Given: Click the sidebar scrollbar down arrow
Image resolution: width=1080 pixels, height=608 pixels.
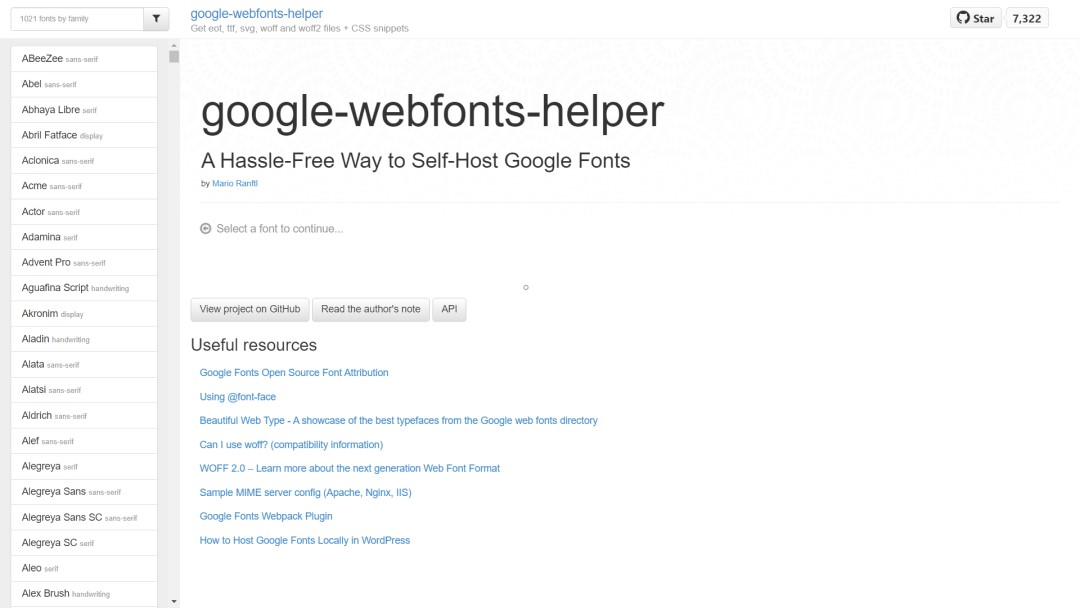Looking at the screenshot, I should pyautogui.click(x=172, y=600).
